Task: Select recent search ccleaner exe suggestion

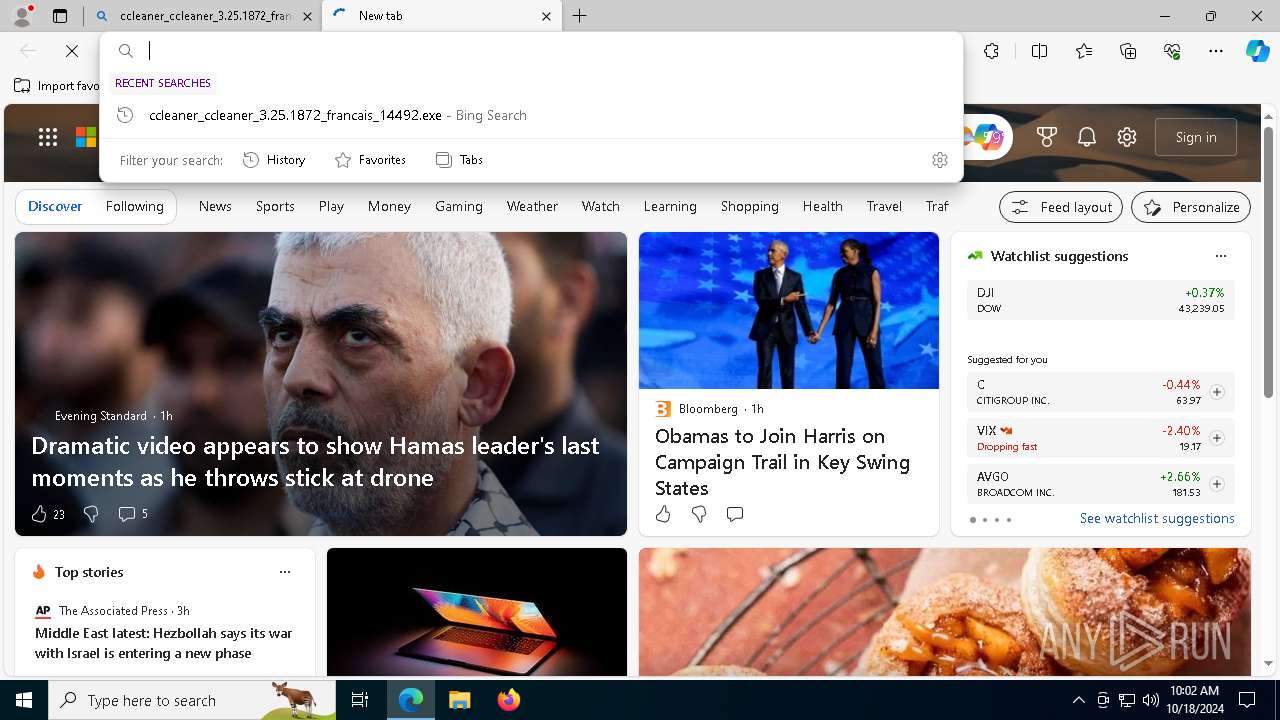Action: tap(531, 115)
